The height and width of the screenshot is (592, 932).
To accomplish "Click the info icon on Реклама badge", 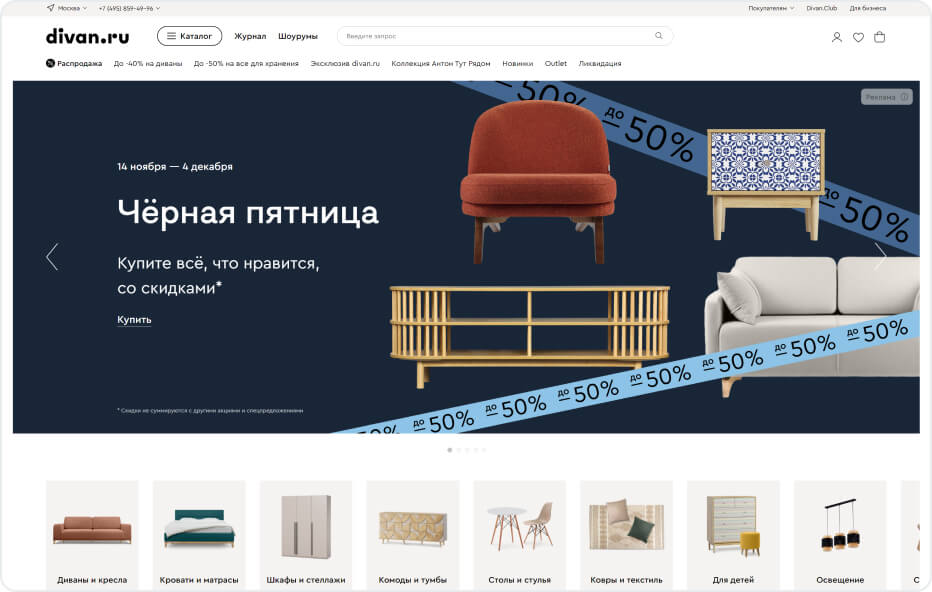I will click(x=904, y=97).
